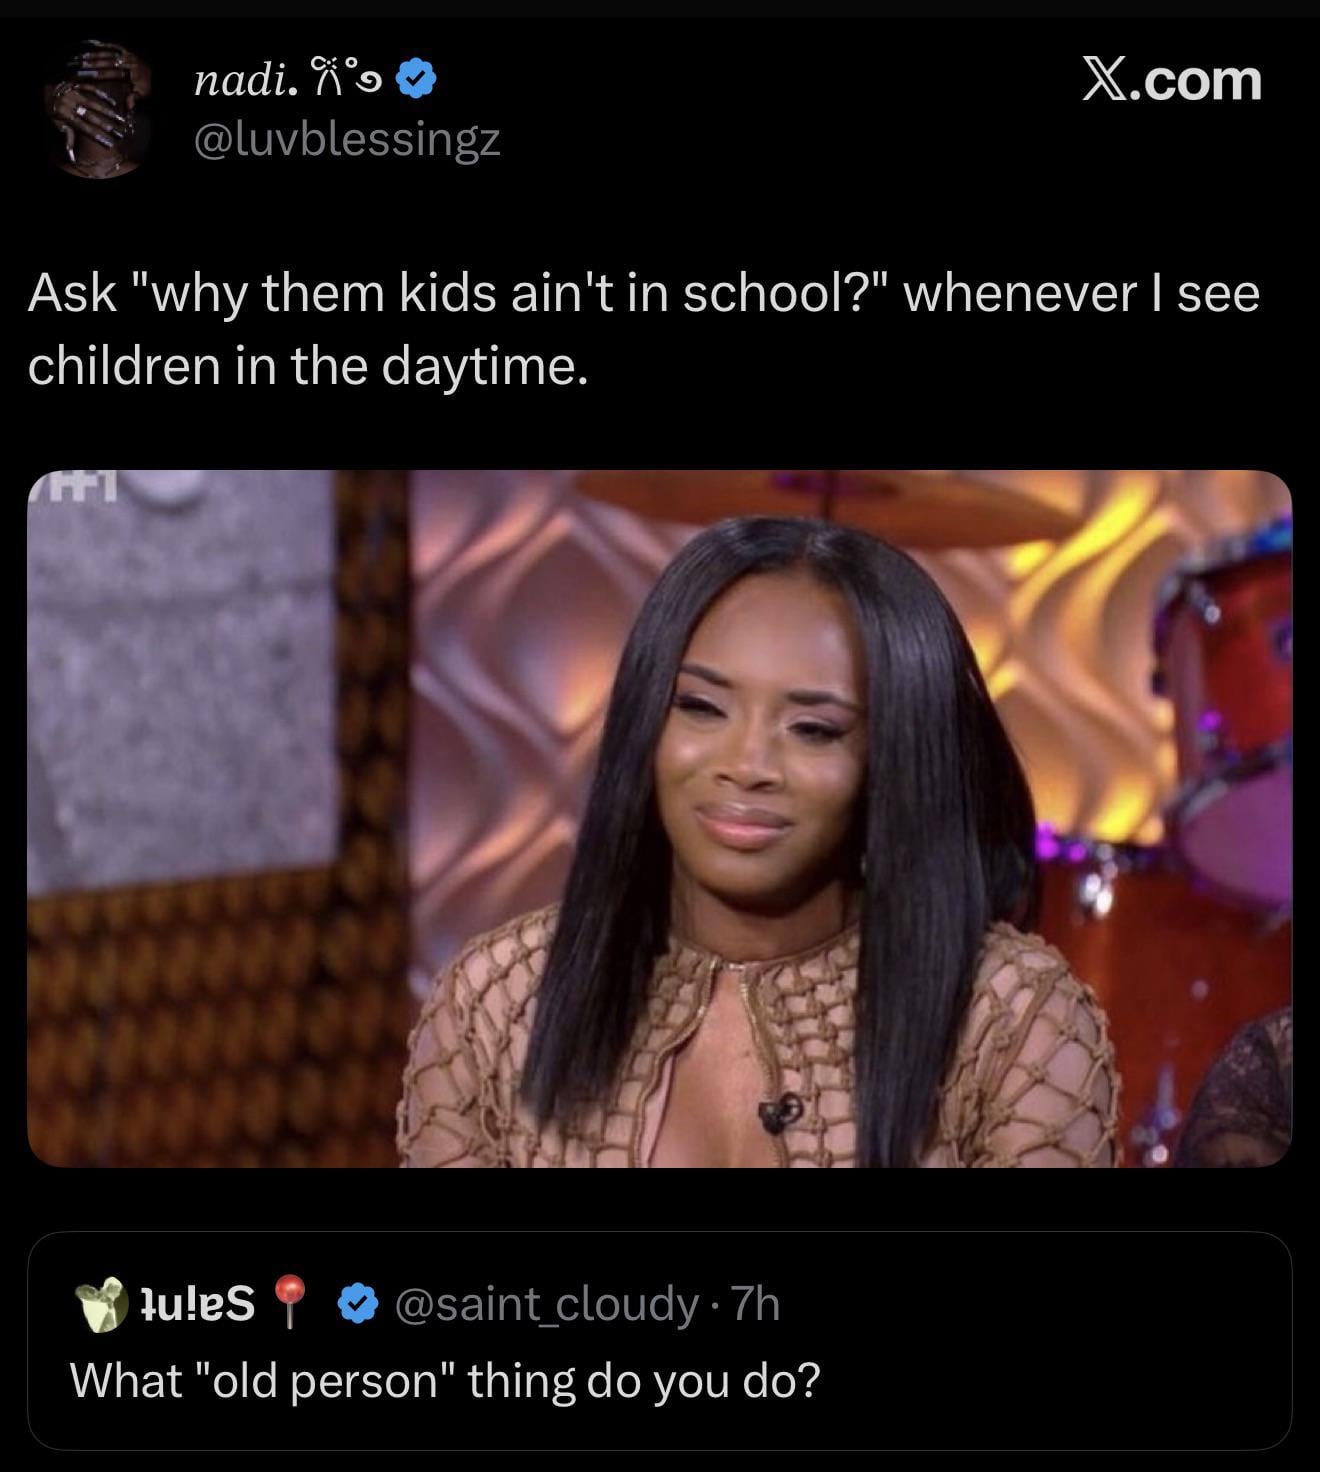Viewport: 1320px width, 1472px height.
Task: Click the 7h timestamp of the quoted tweet
Action: pos(755,1304)
